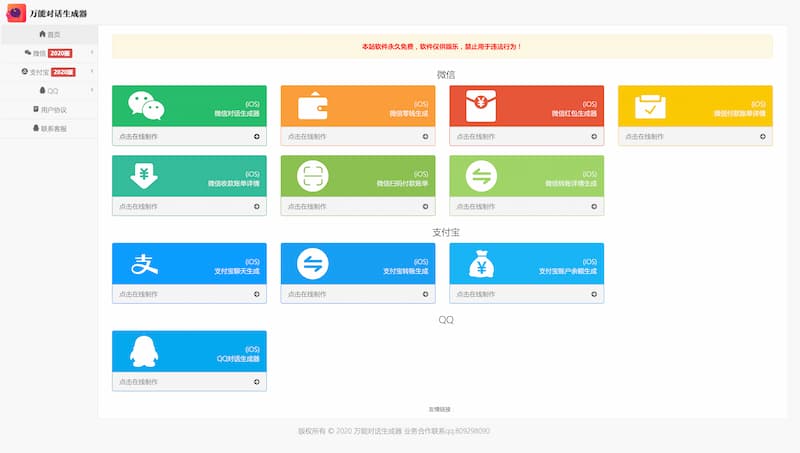Click the 支付宝 section heading
This screenshot has width=800, height=453.
coord(446,232)
